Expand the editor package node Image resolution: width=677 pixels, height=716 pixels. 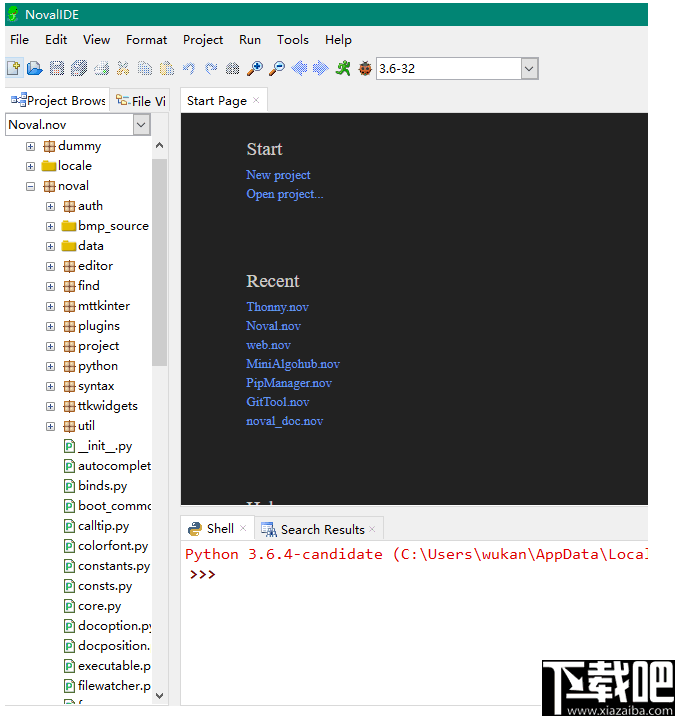[50, 266]
